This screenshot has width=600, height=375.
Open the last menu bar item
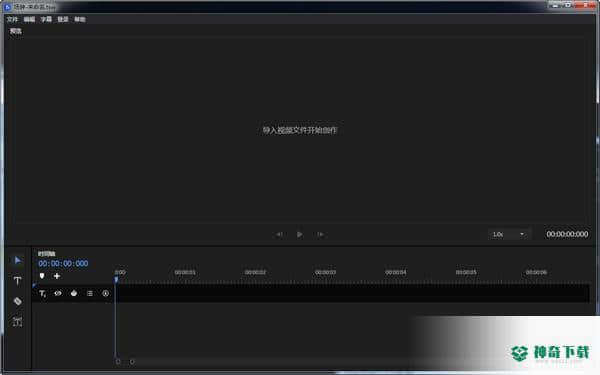pos(80,19)
